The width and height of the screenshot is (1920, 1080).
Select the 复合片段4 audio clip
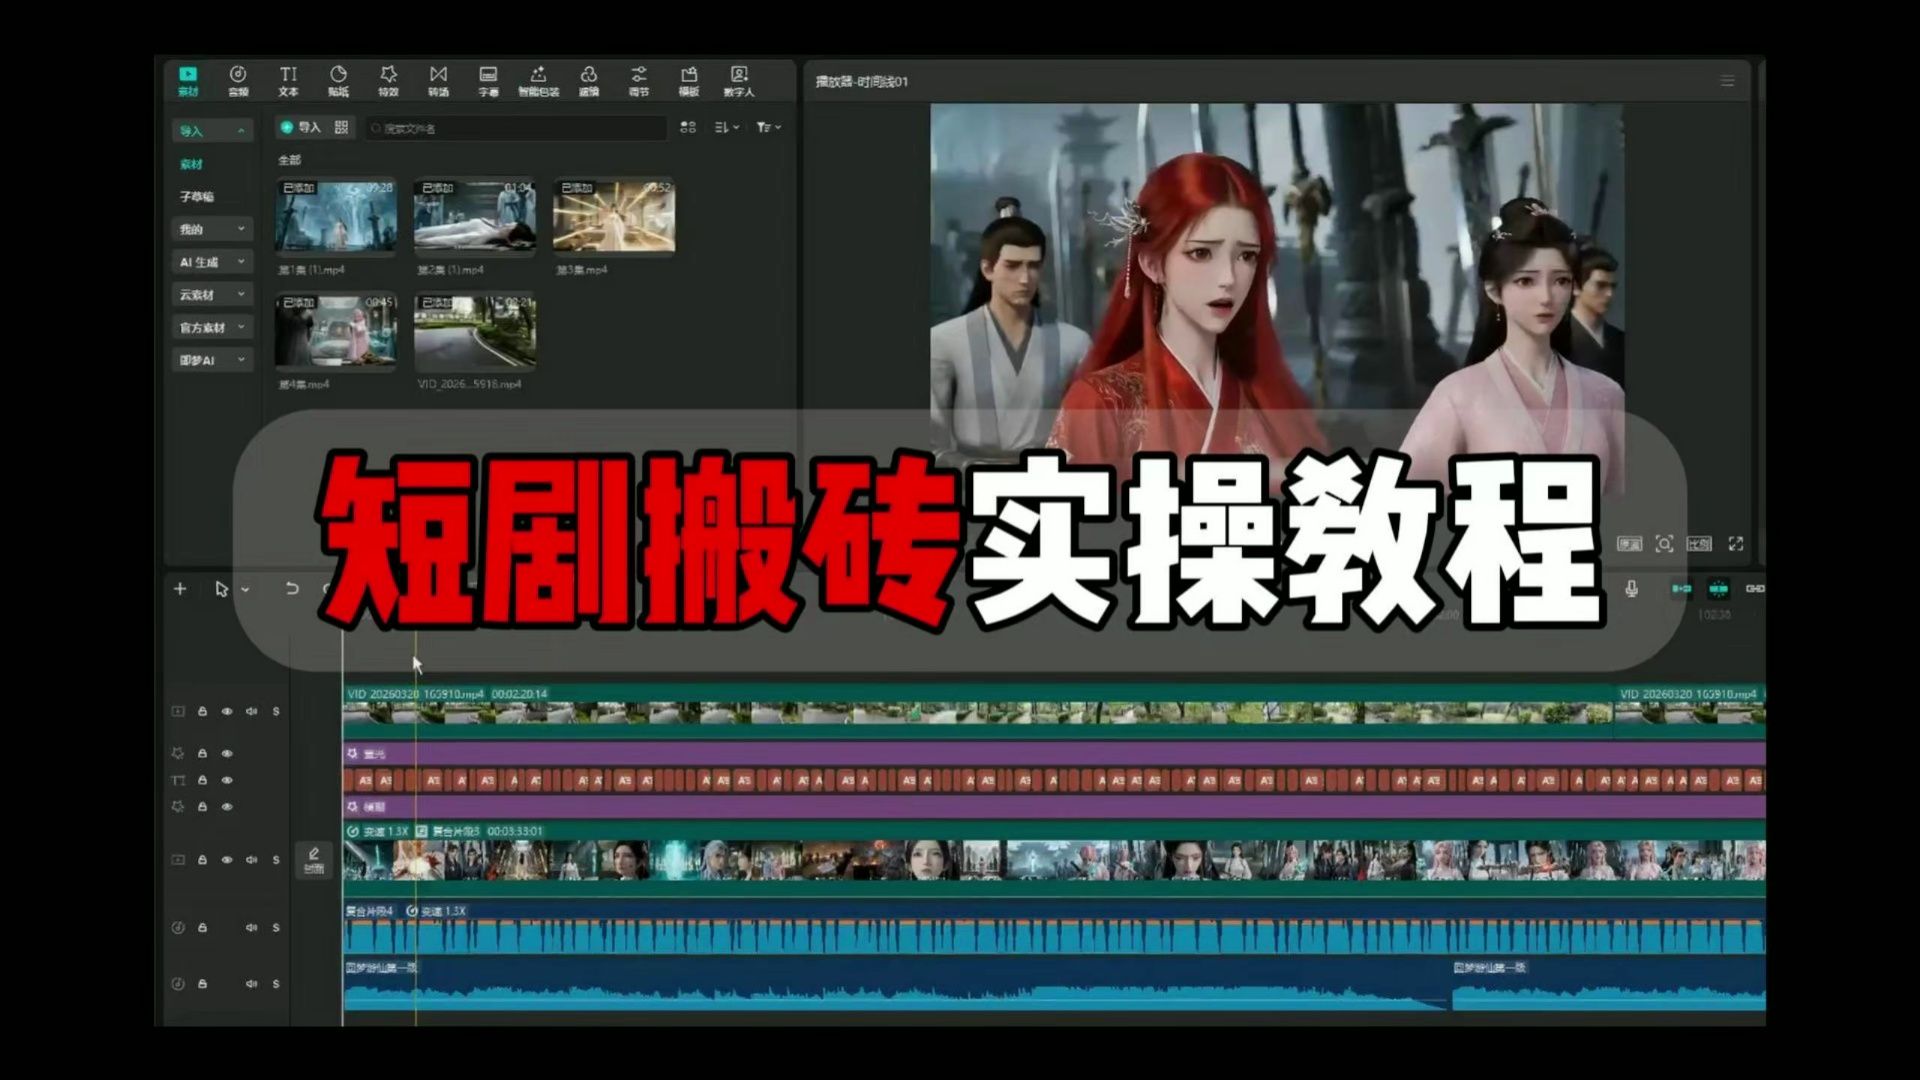(x=1054, y=929)
